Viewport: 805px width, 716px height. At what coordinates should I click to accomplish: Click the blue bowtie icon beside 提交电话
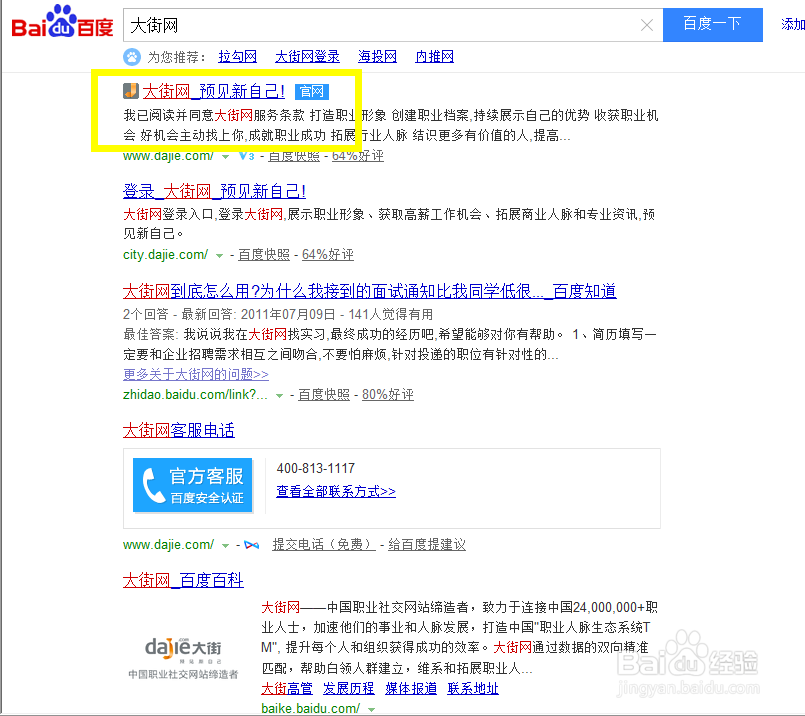(252, 545)
